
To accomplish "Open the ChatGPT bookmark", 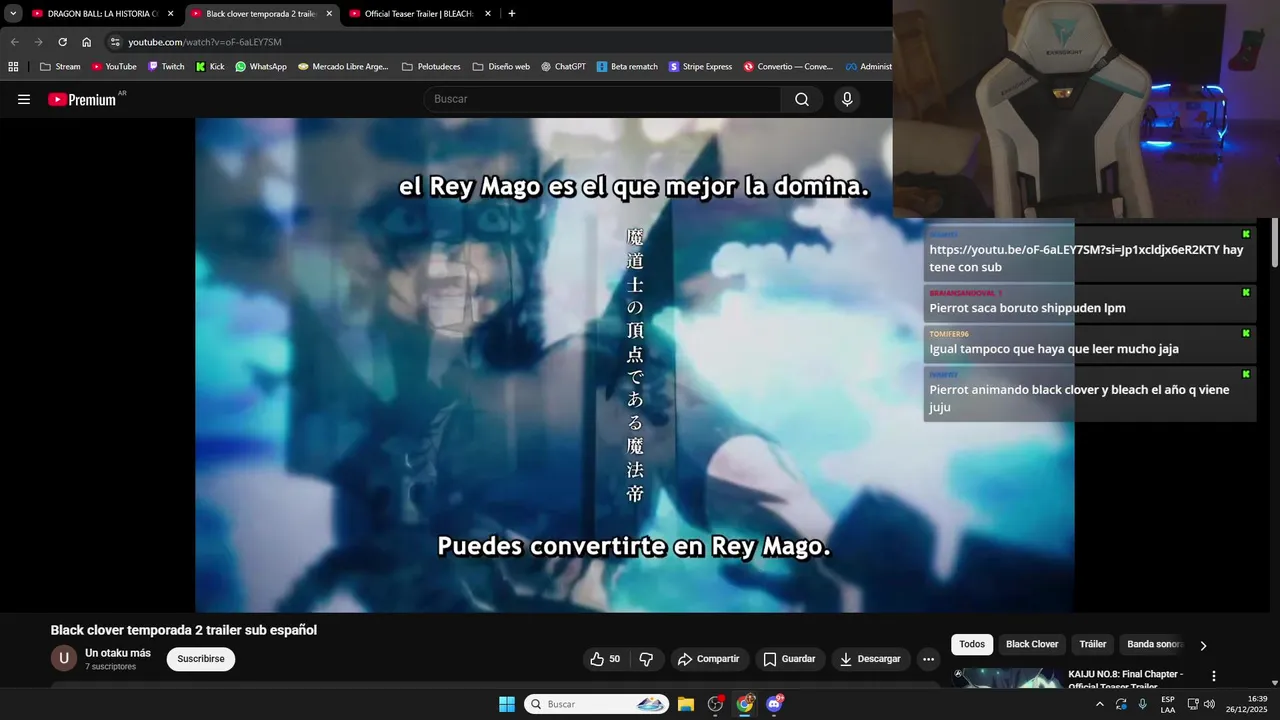I will click(x=563, y=66).
